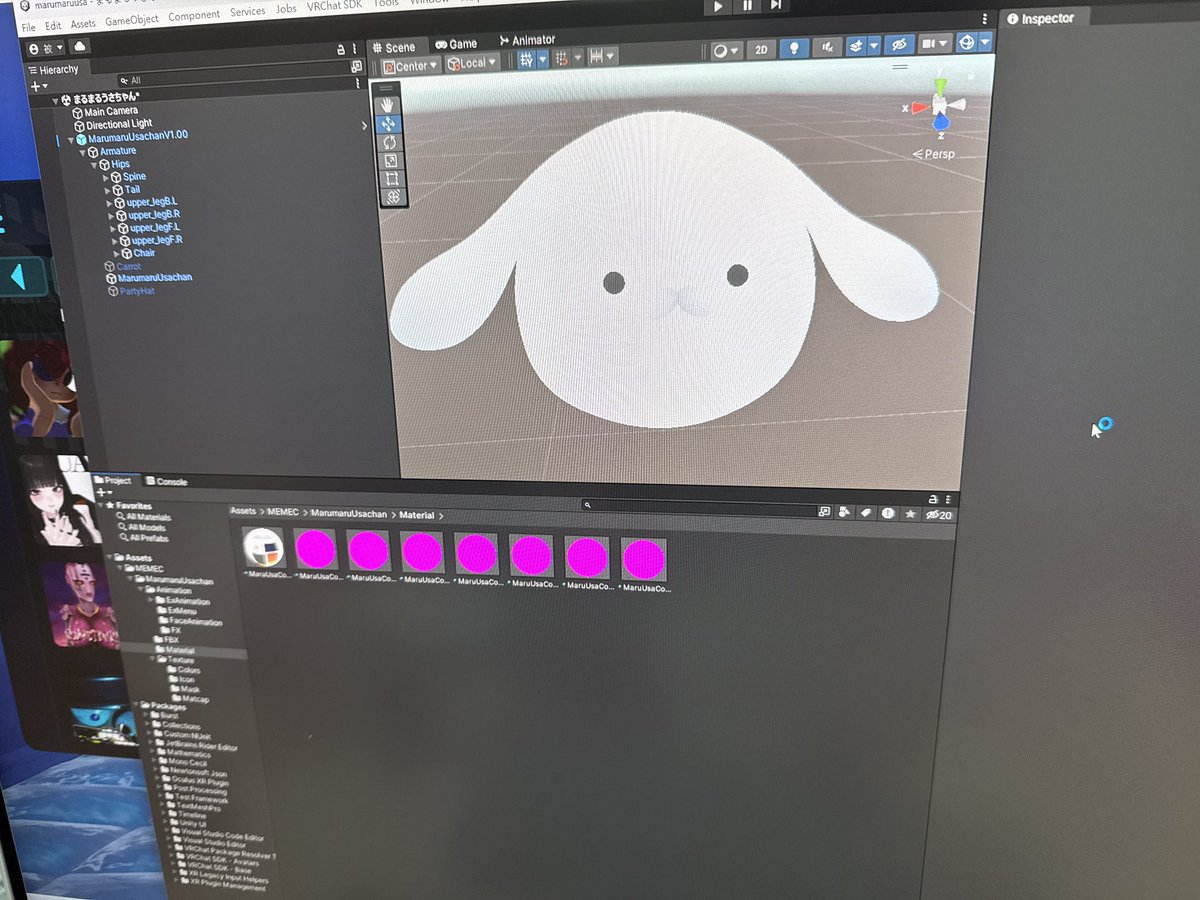Click the Step frame button
This screenshot has height=900, width=1200.
(776, 6)
